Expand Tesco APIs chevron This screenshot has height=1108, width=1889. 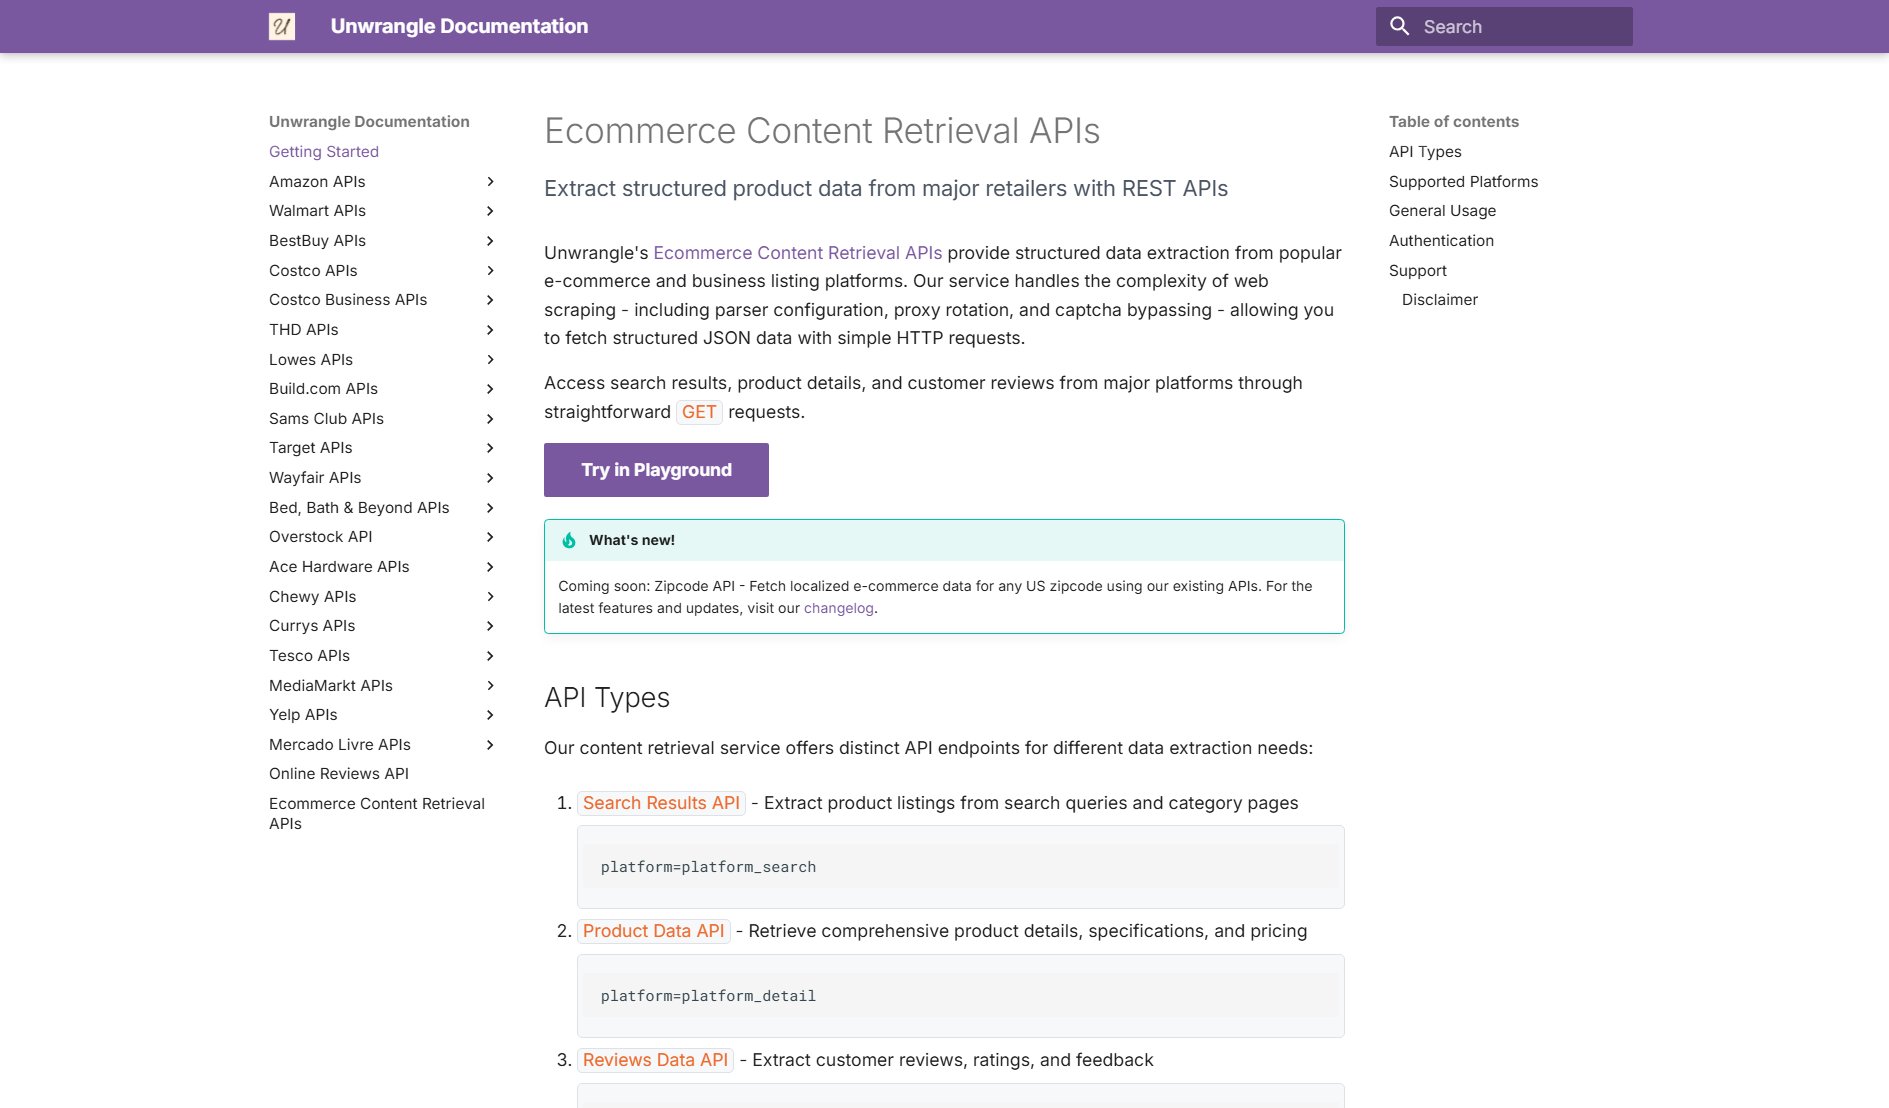490,656
